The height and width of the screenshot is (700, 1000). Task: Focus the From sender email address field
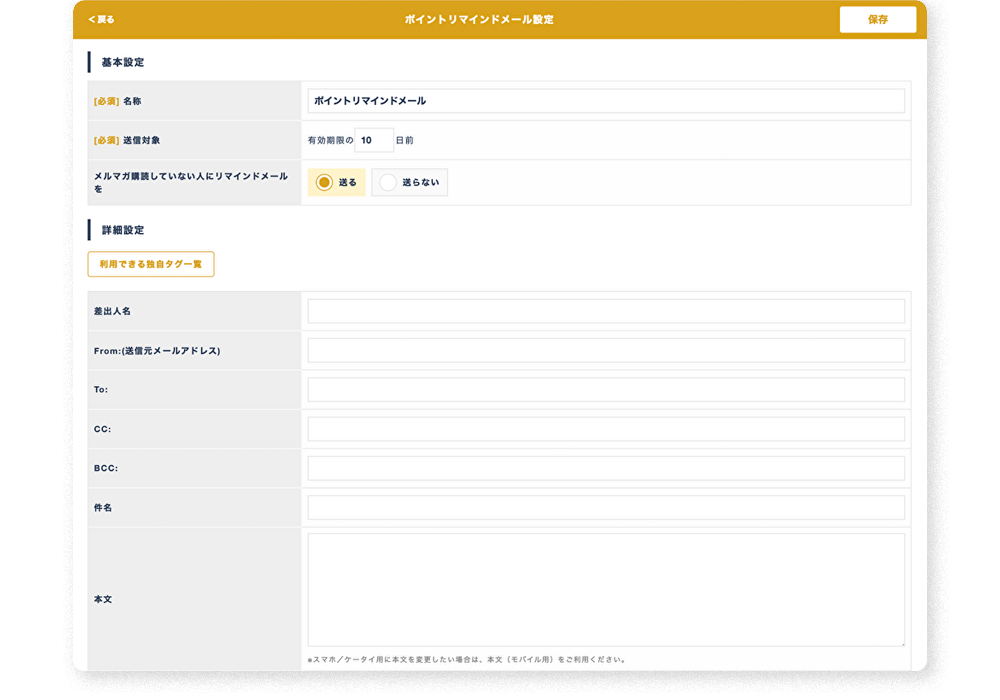click(x=606, y=351)
